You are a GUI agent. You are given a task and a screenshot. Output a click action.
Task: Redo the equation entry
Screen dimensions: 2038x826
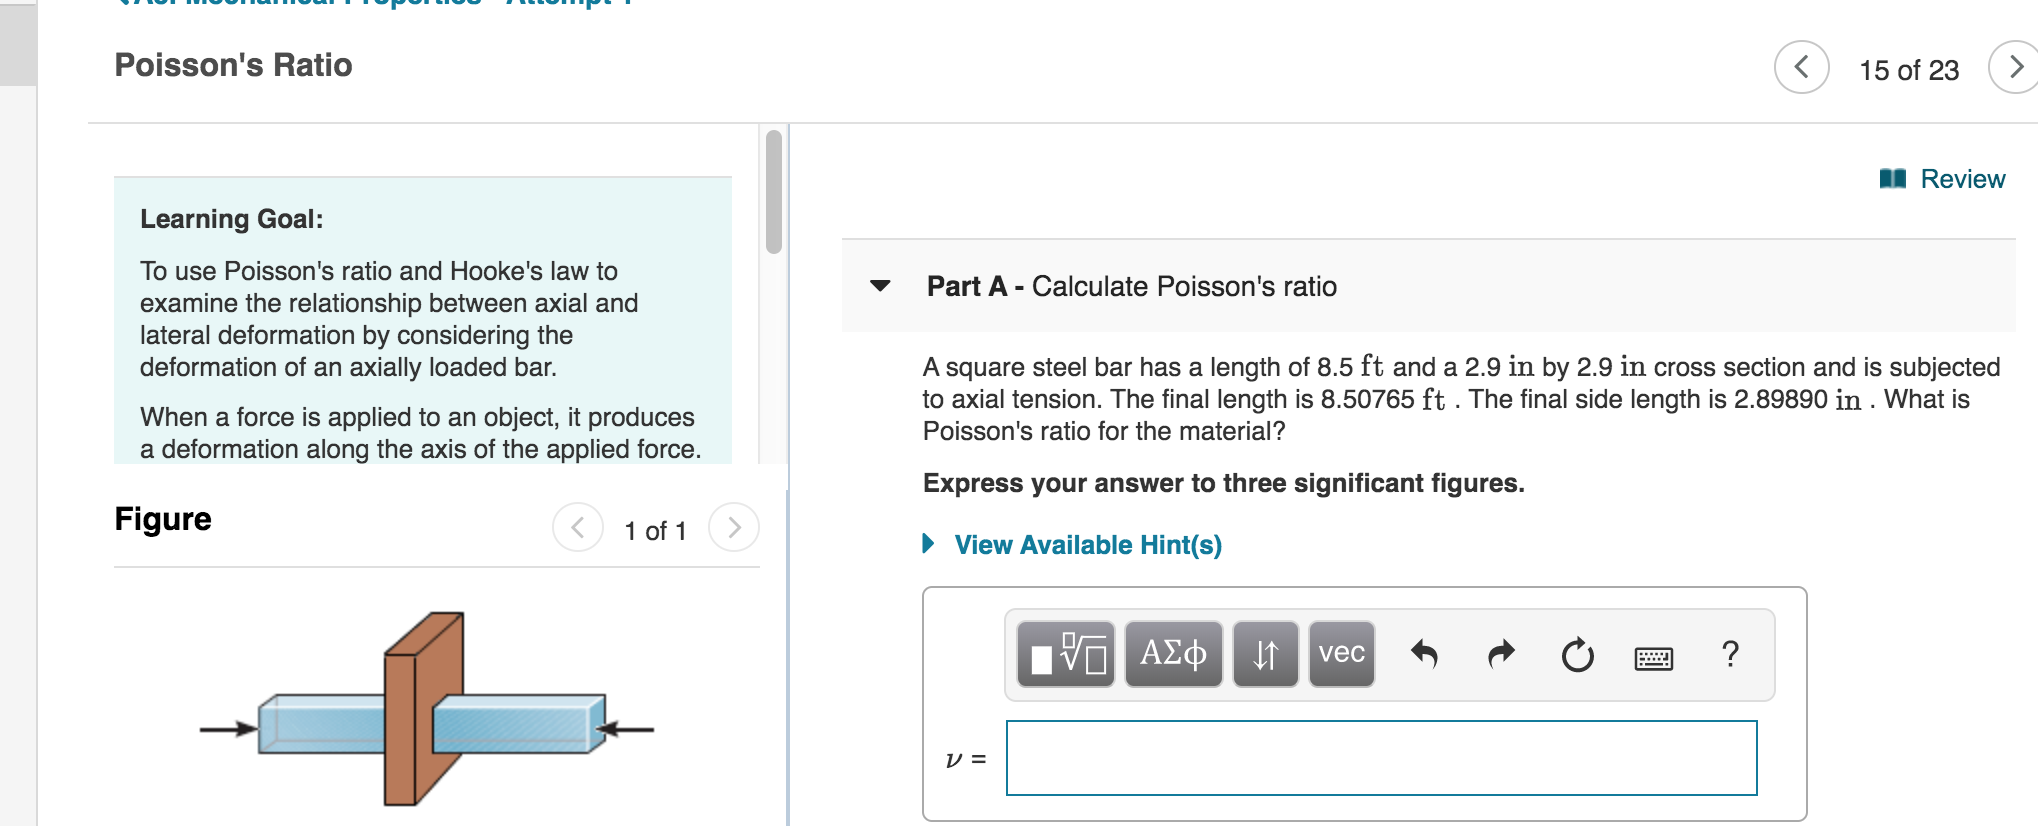tap(1499, 654)
